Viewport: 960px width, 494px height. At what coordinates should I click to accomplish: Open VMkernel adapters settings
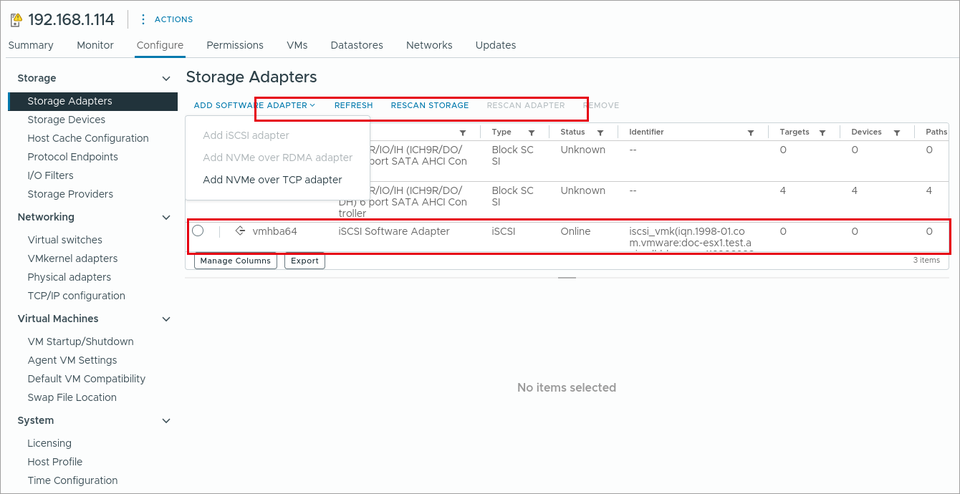tap(72, 258)
